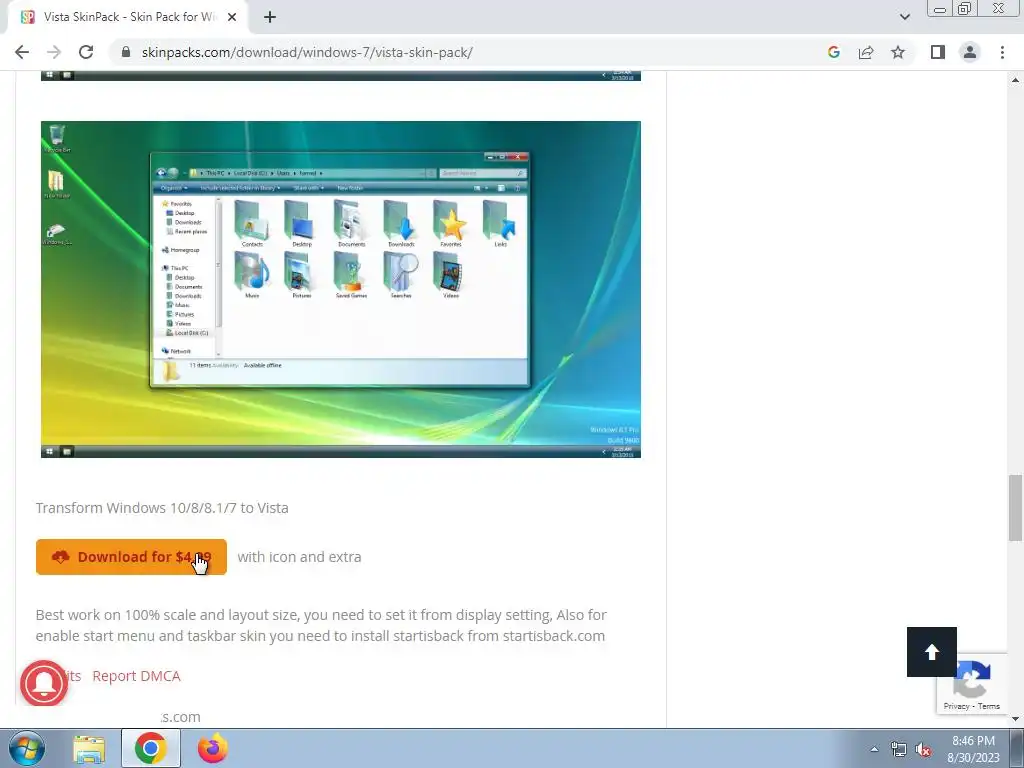1024x768 pixels.
Task: Go back to the previous page
Action: pos(22,52)
